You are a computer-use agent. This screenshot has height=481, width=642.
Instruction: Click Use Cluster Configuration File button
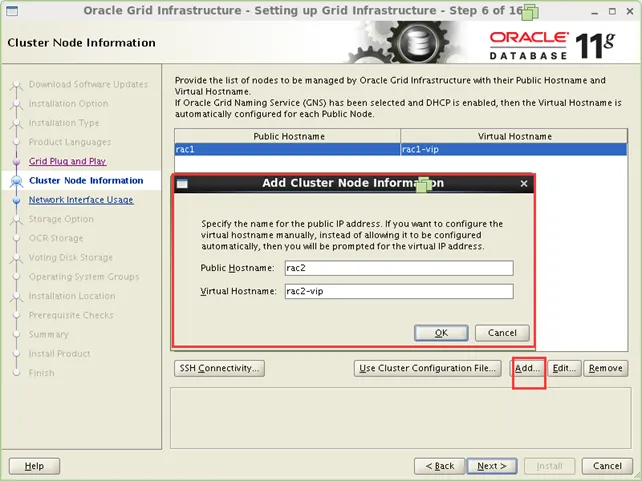click(x=427, y=368)
